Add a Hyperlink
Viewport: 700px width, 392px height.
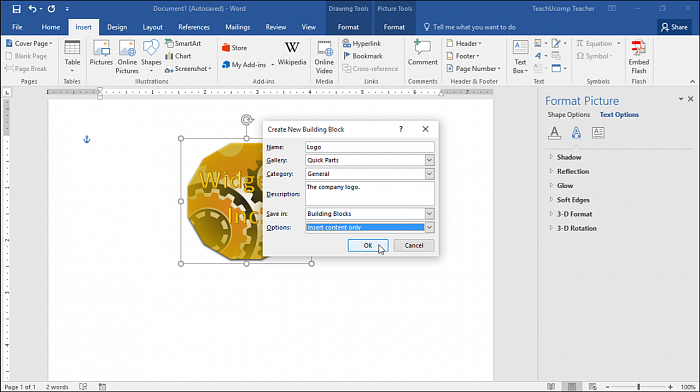point(362,43)
